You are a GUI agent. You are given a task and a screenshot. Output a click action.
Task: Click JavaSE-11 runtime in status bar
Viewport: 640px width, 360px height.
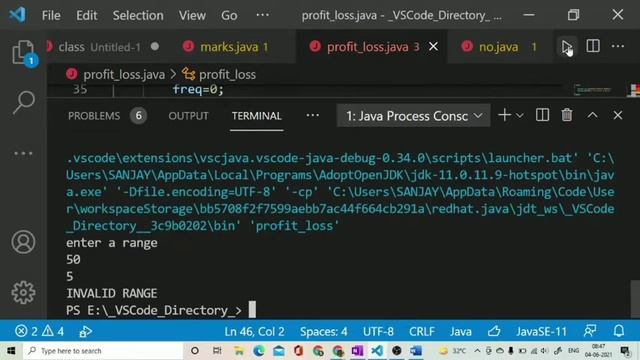pos(541,331)
